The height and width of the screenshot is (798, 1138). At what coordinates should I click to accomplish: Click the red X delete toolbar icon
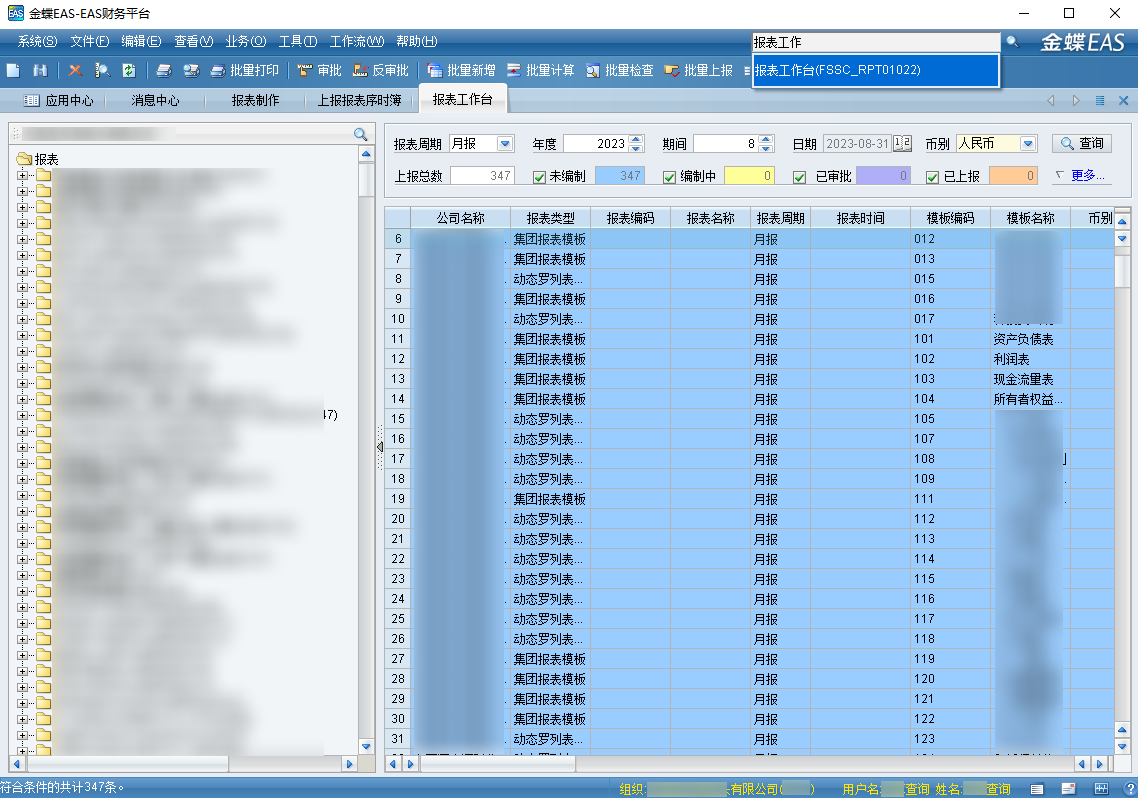(75, 71)
